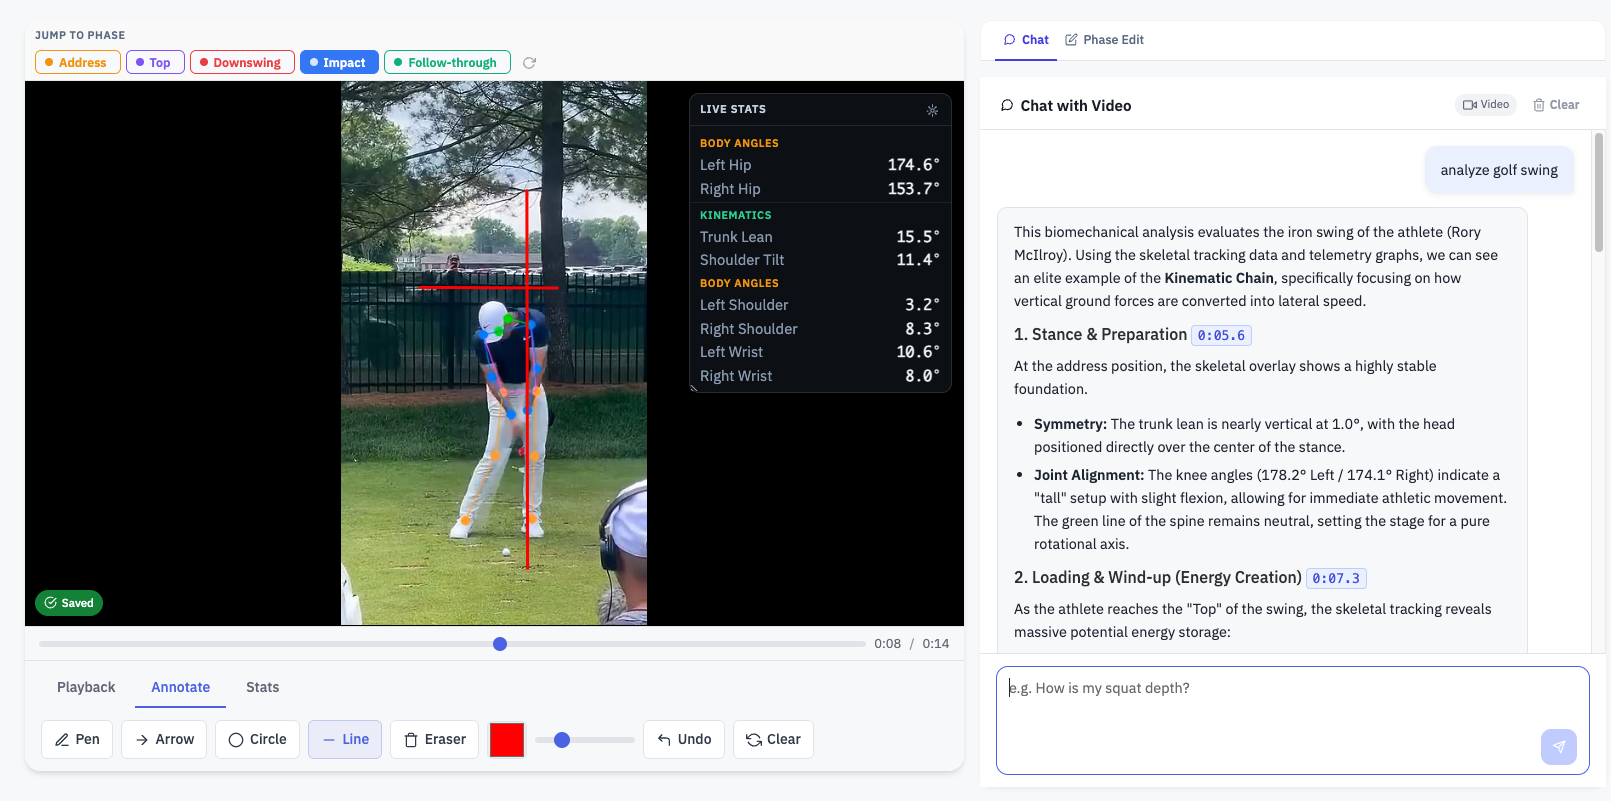Click the '1. Stance & Preparation' heading

point(1100,335)
